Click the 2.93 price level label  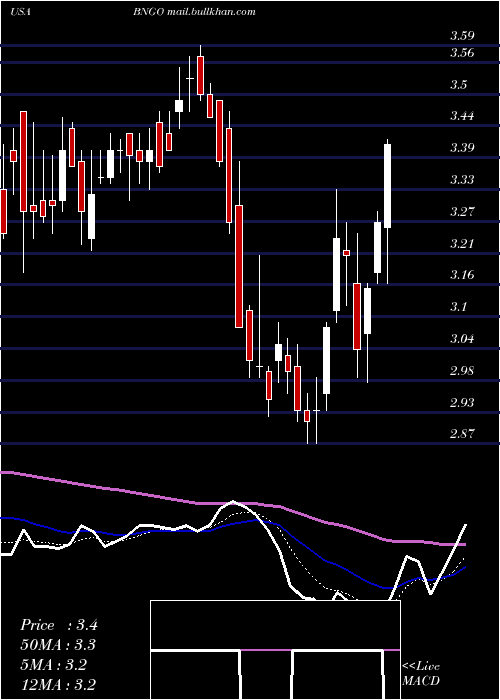pos(462,402)
